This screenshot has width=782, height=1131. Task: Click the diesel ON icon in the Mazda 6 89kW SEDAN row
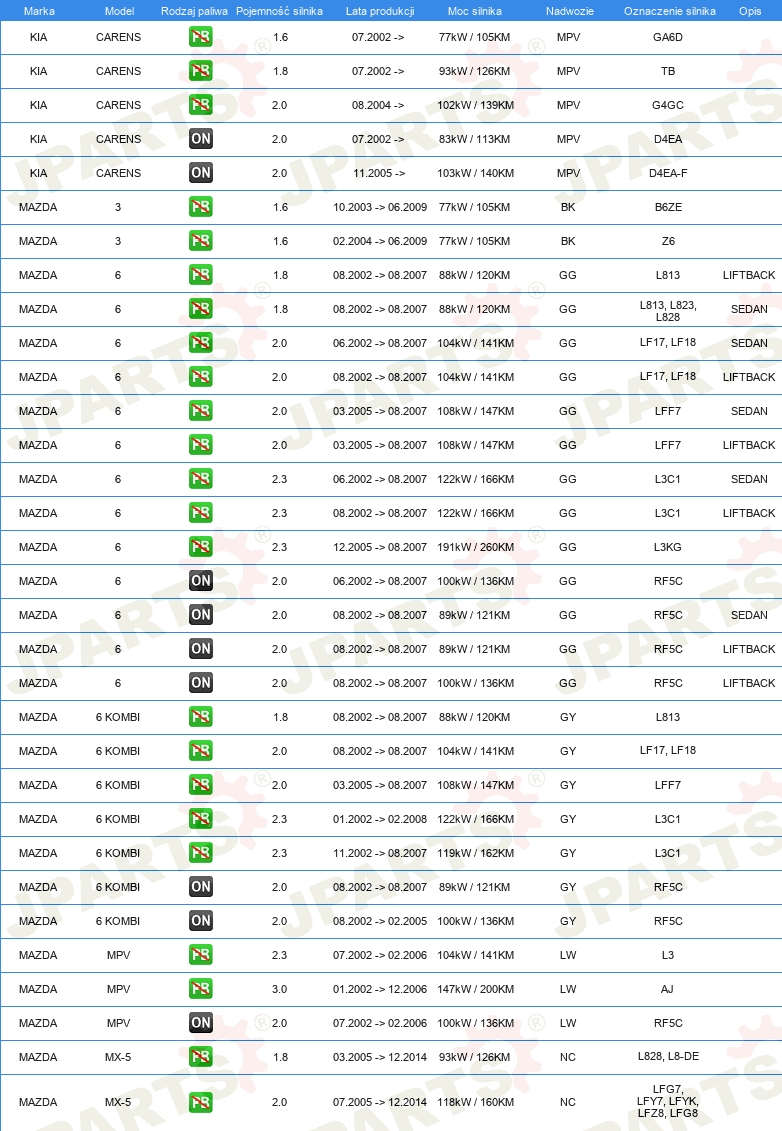tap(201, 615)
